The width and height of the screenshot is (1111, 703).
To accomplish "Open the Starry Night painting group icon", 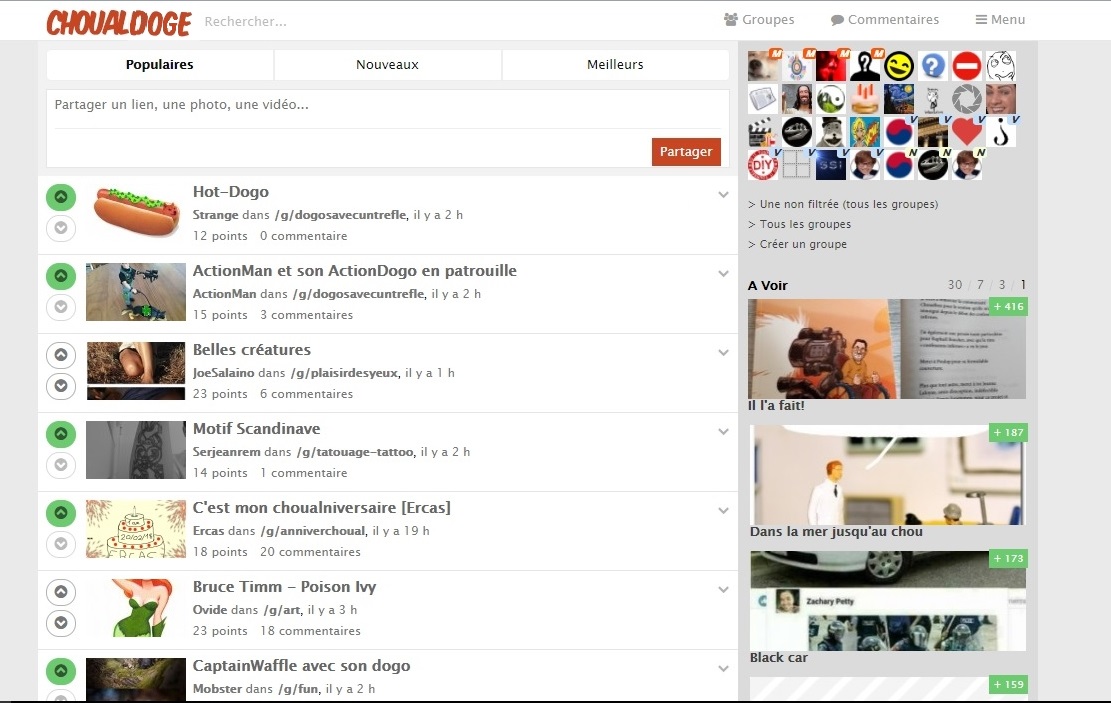I will coord(899,99).
